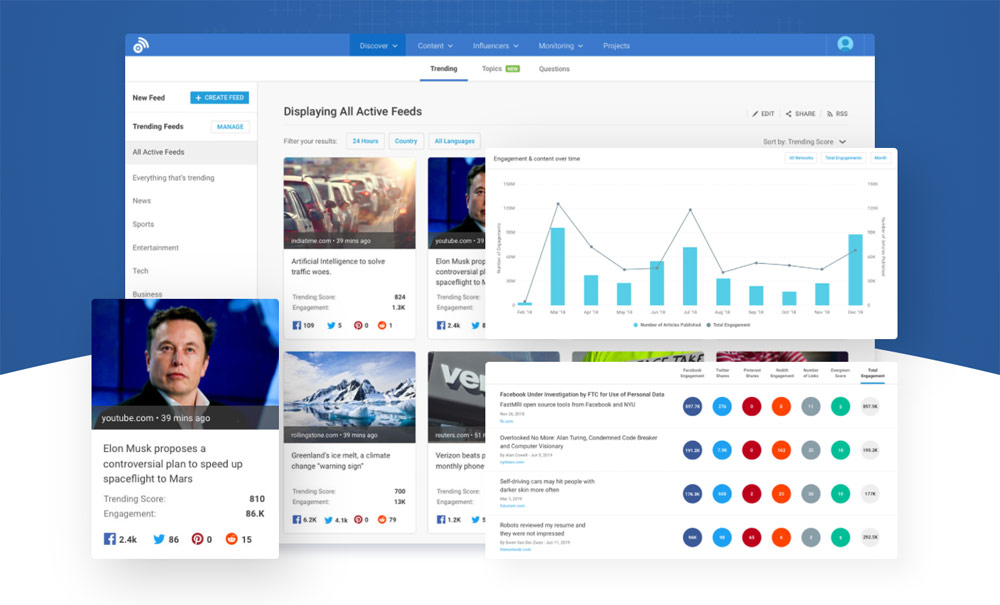The height and width of the screenshot is (605, 1000).
Task: Open 'Facebook Under Investigation by FTC' article
Action: [582, 395]
